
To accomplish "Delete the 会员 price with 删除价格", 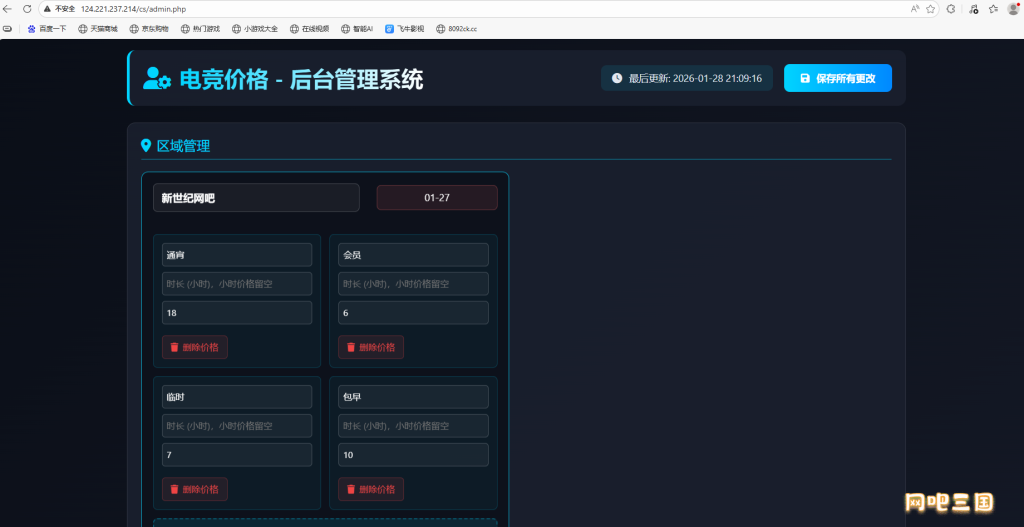I will click(371, 347).
